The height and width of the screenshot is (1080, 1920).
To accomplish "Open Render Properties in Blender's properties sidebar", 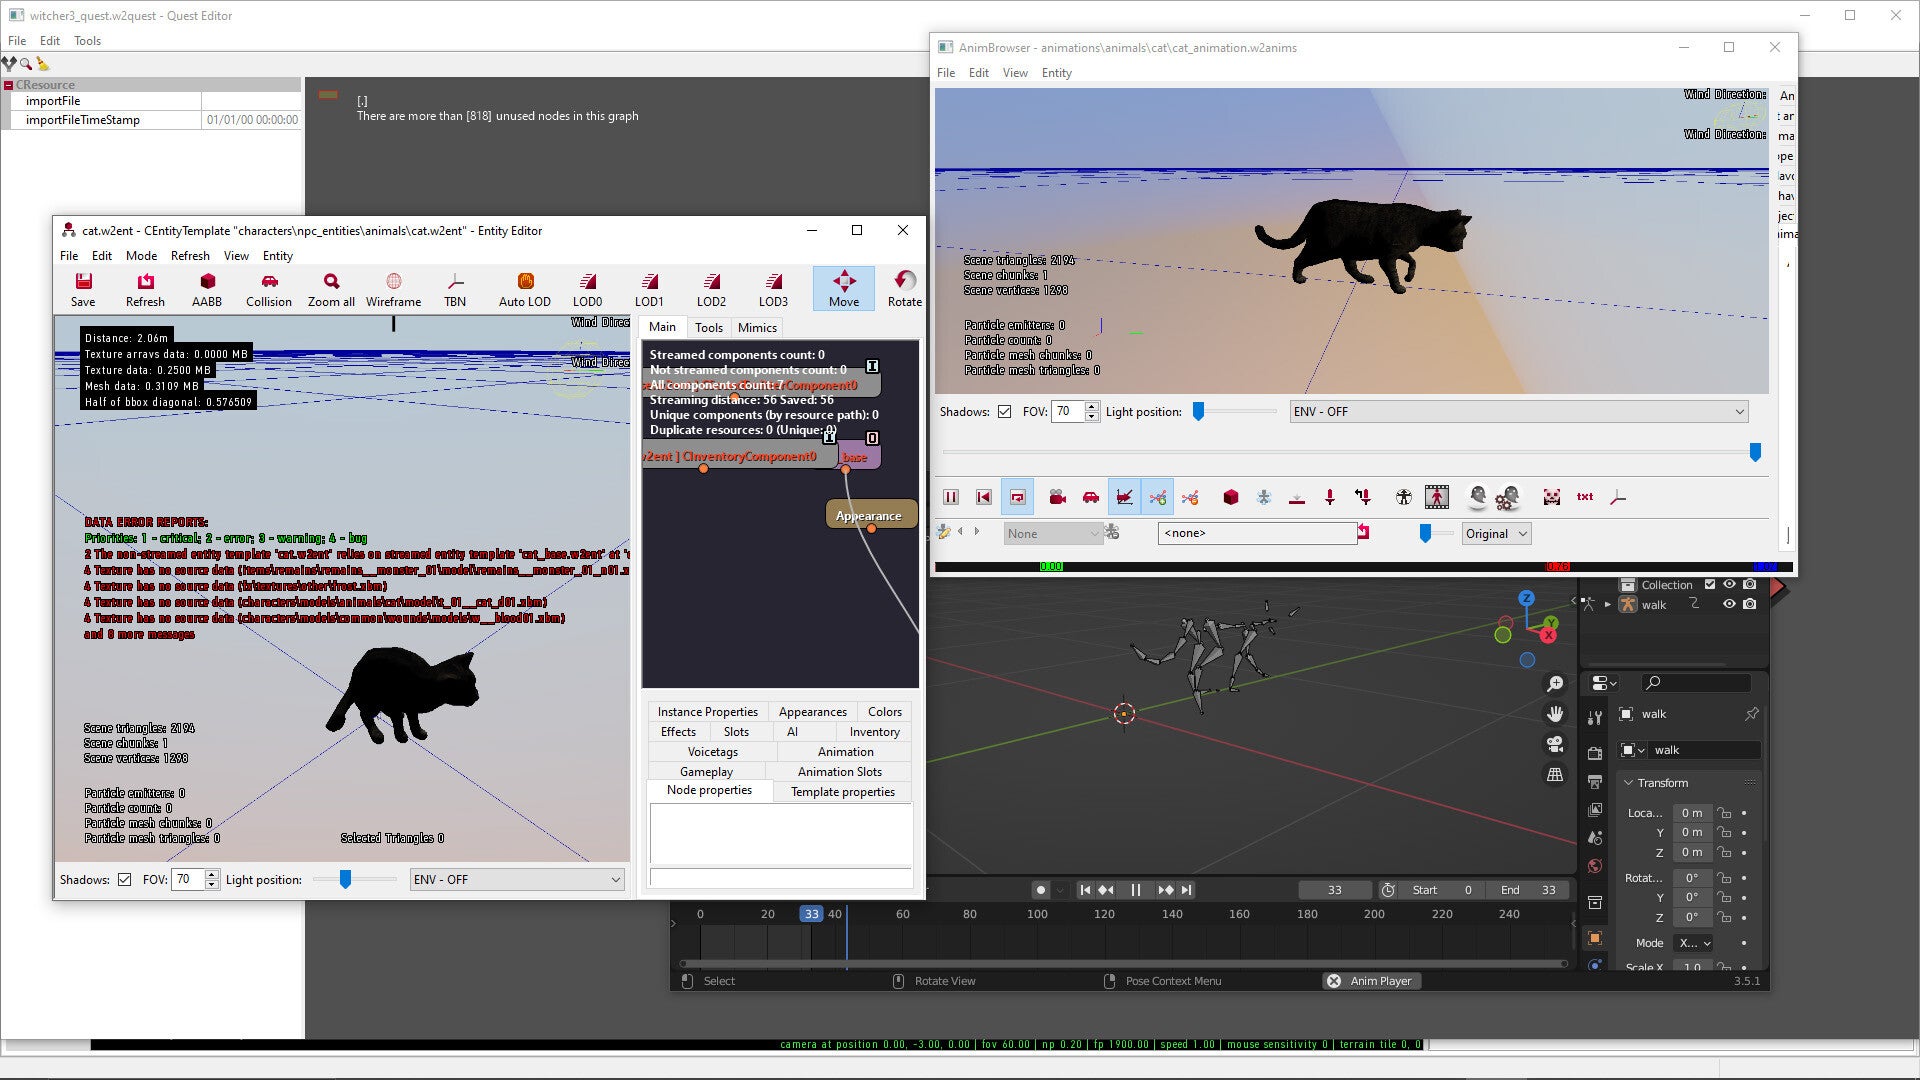I will 1595,753.
